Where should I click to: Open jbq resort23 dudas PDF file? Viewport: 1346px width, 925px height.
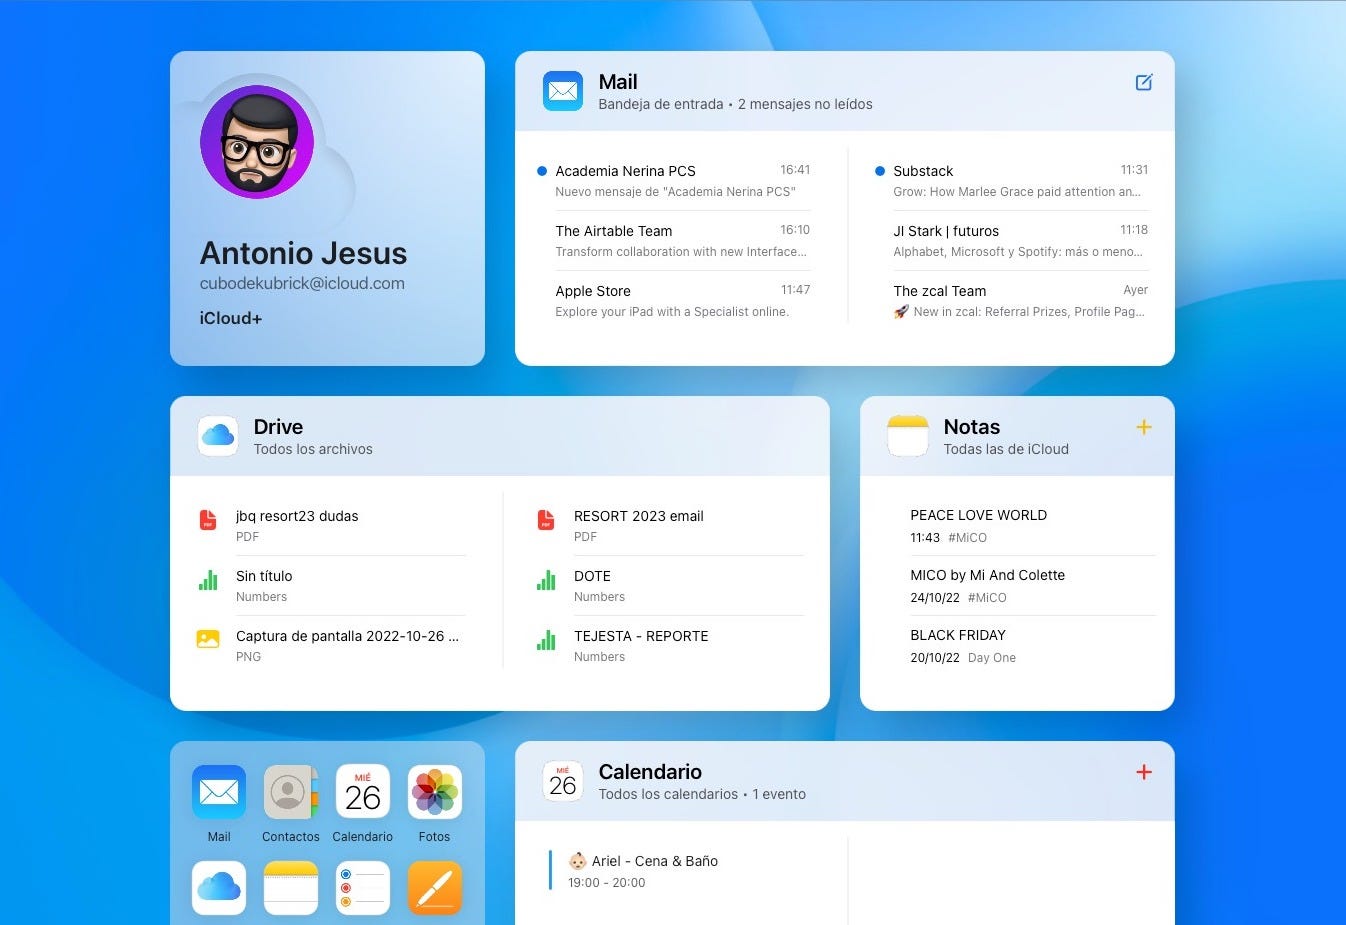point(331,526)
